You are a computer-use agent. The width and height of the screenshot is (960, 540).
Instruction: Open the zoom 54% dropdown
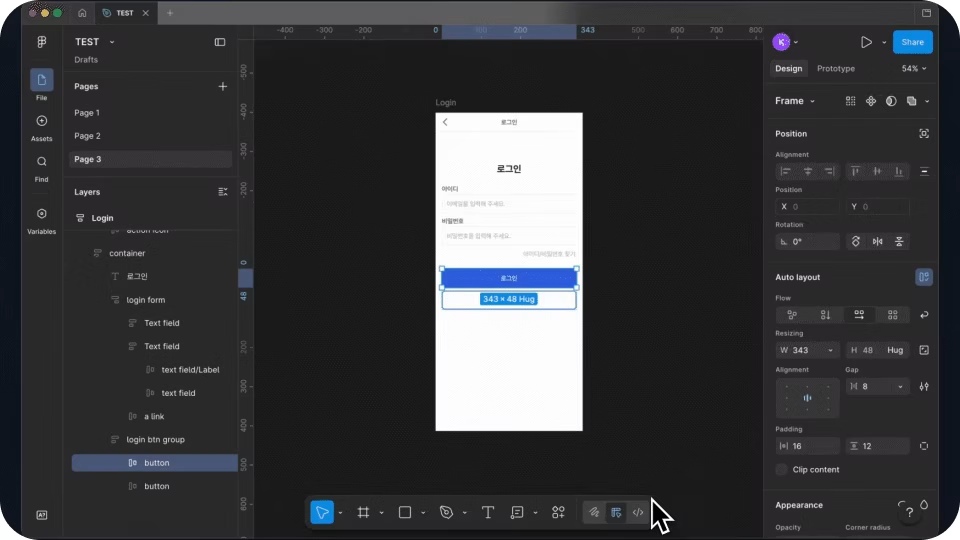tap(913, 69)
